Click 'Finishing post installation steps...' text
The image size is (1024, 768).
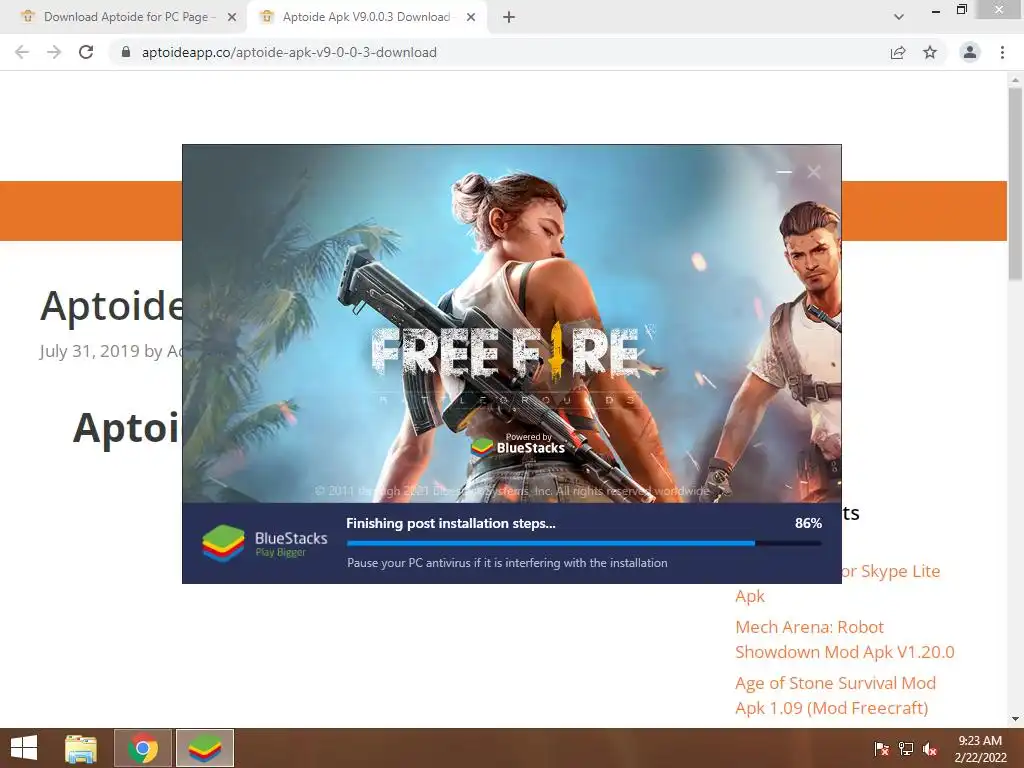(x=451, y=523)
